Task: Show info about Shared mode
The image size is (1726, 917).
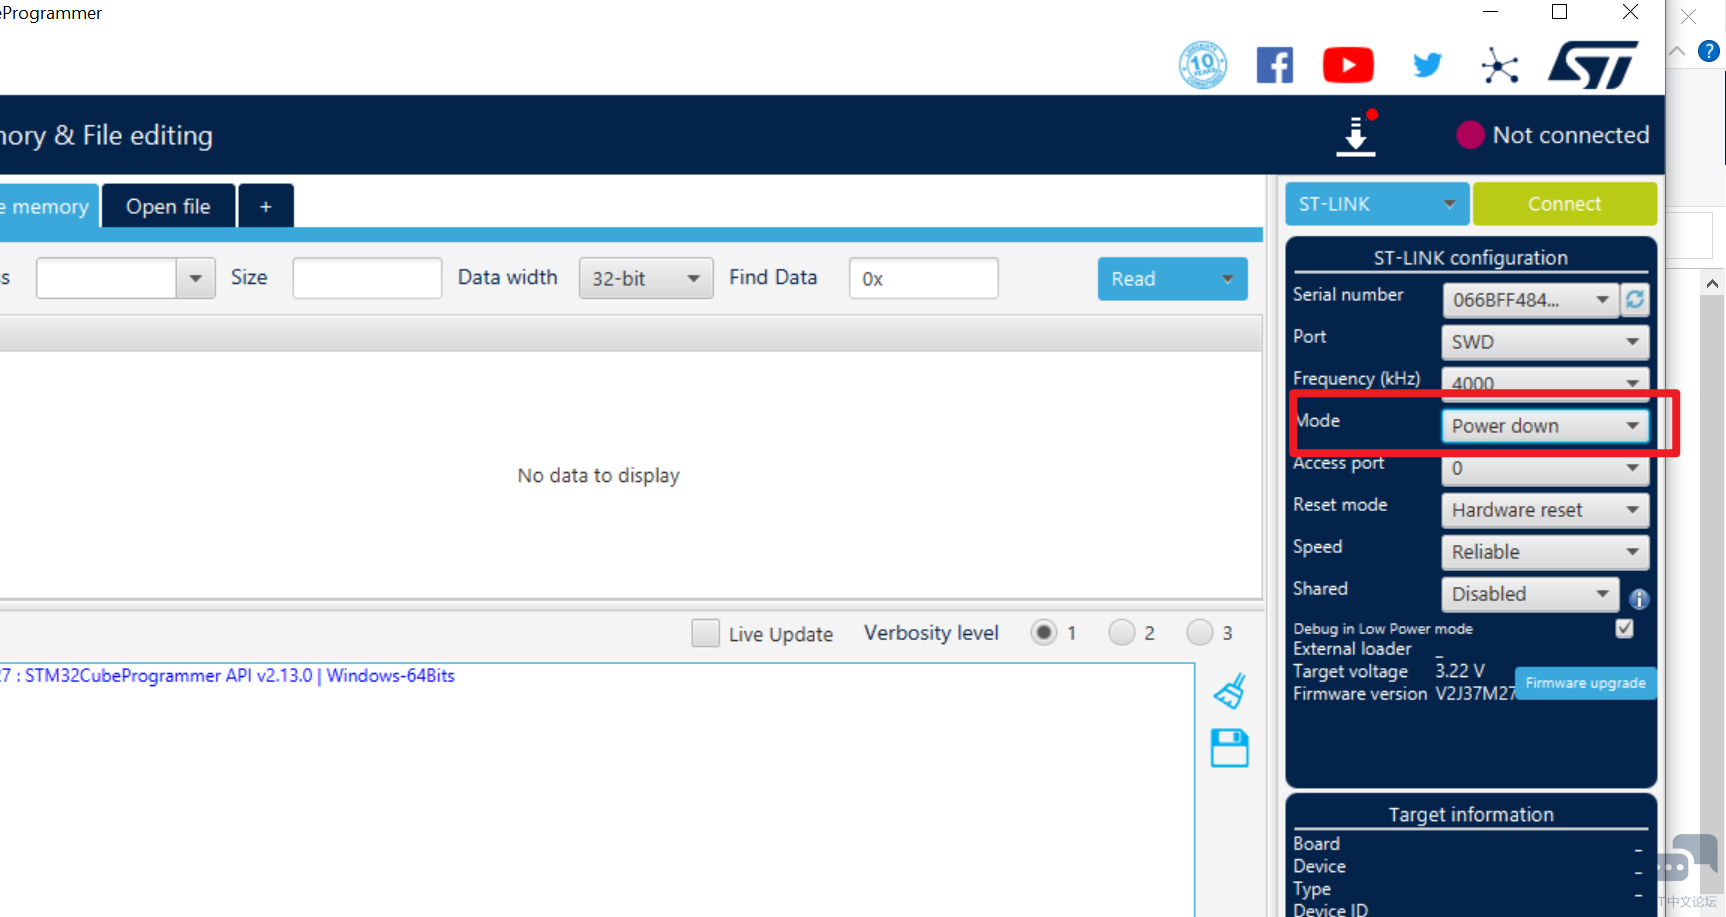Action: point(1639,598)
